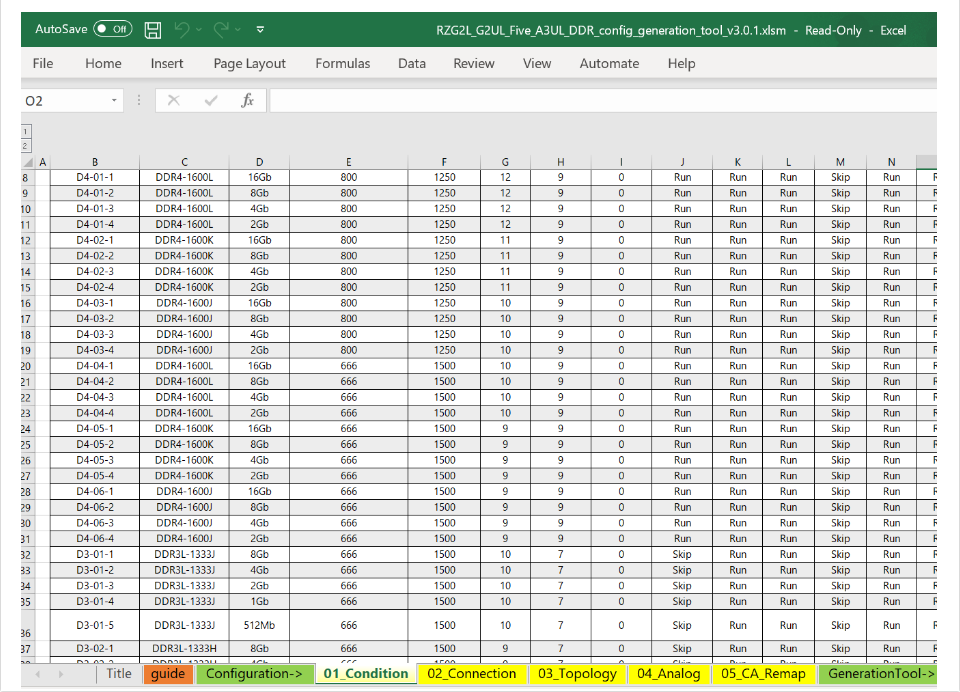Click Skip in column M of row 36
960x692 pixels.
[841, 625]
